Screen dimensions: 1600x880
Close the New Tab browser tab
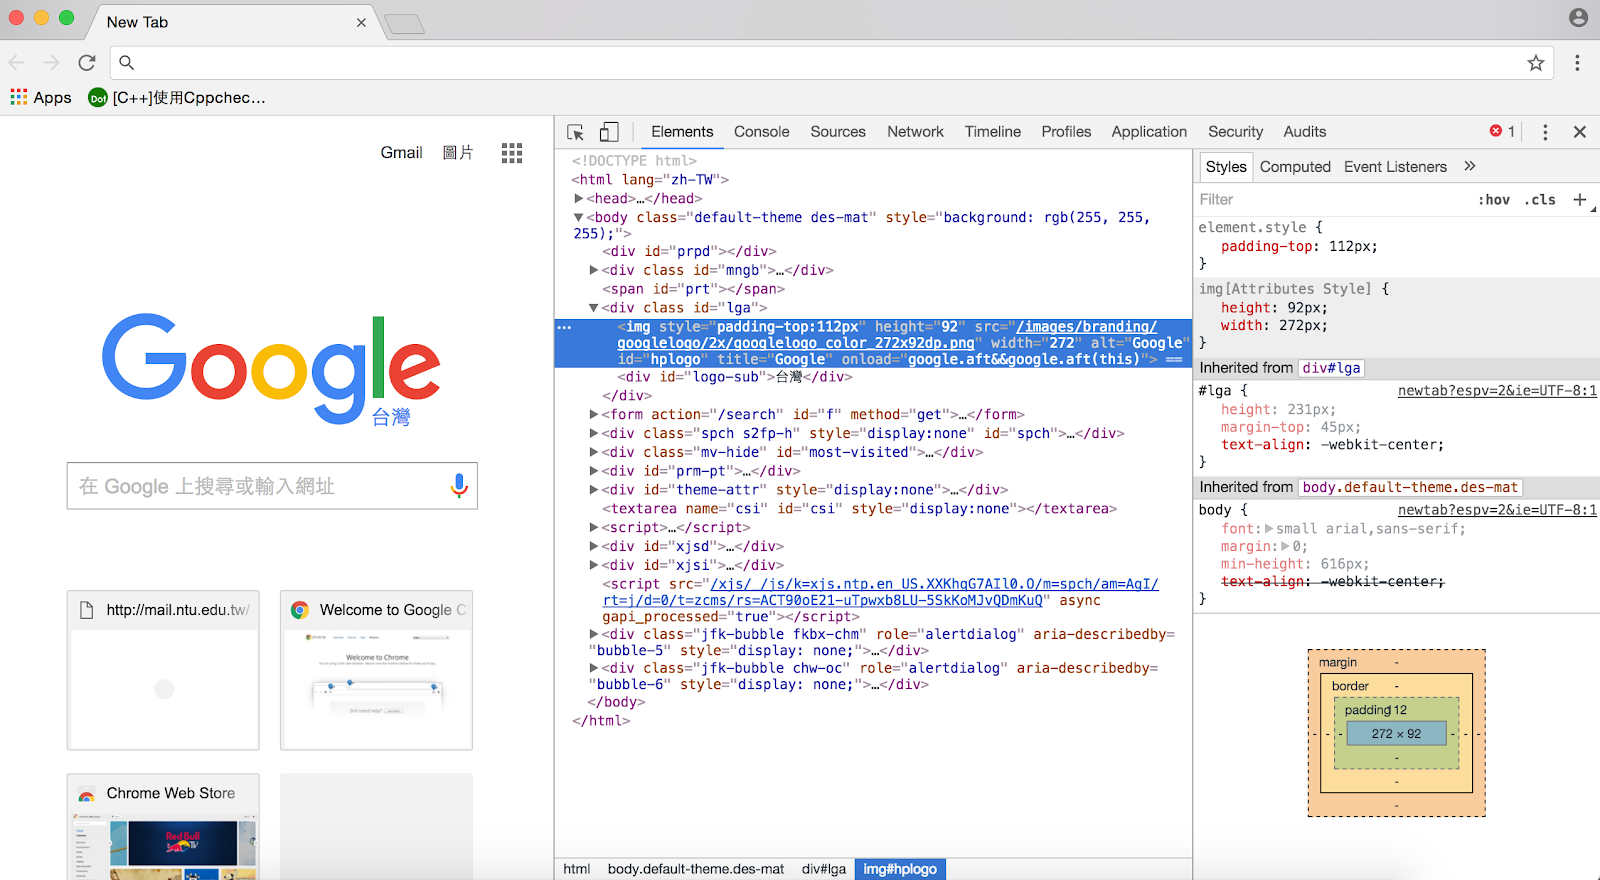click(x=361, y=22)
